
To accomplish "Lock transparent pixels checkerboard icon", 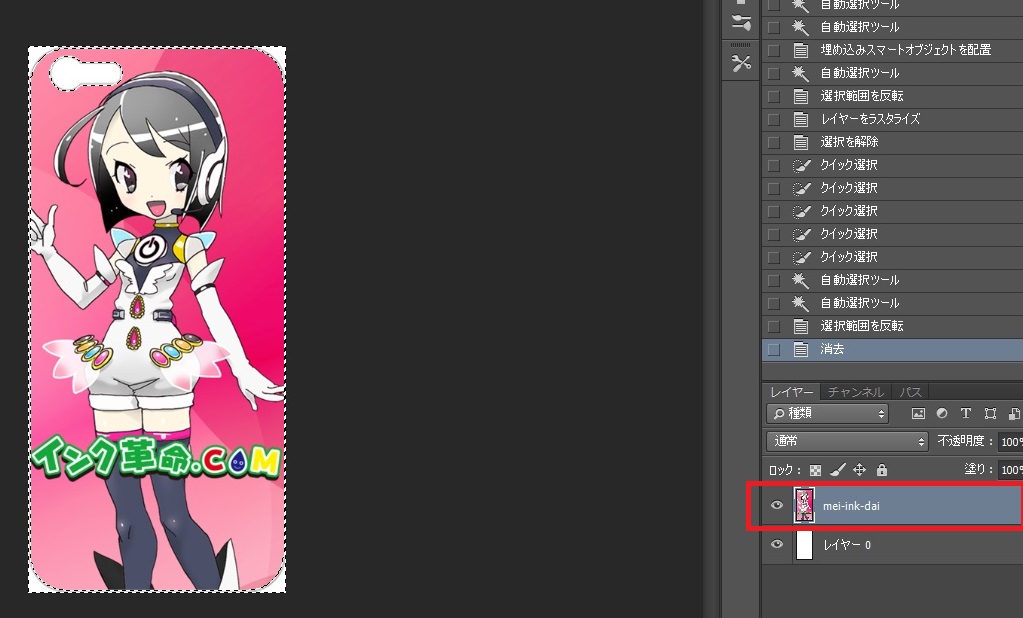I will pyautogui.click(x=816, y=470).
